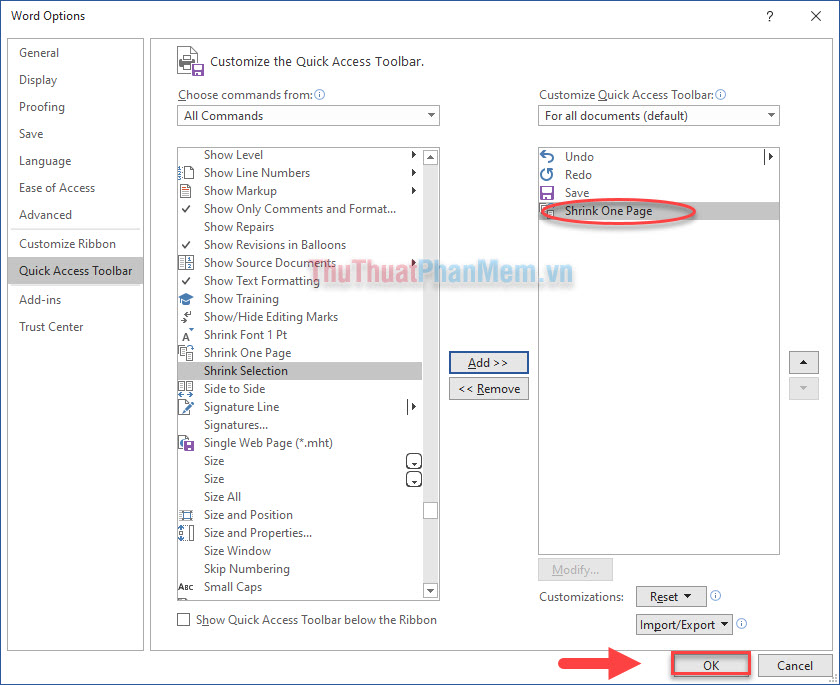
Task: Confirm changes with the OK button
Action: tap(710, 664)
